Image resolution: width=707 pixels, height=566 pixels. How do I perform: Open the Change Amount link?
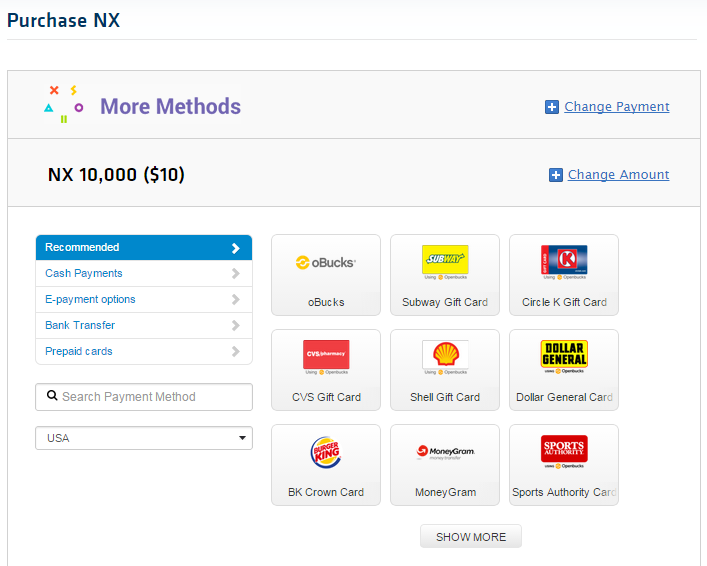[618, 175]
